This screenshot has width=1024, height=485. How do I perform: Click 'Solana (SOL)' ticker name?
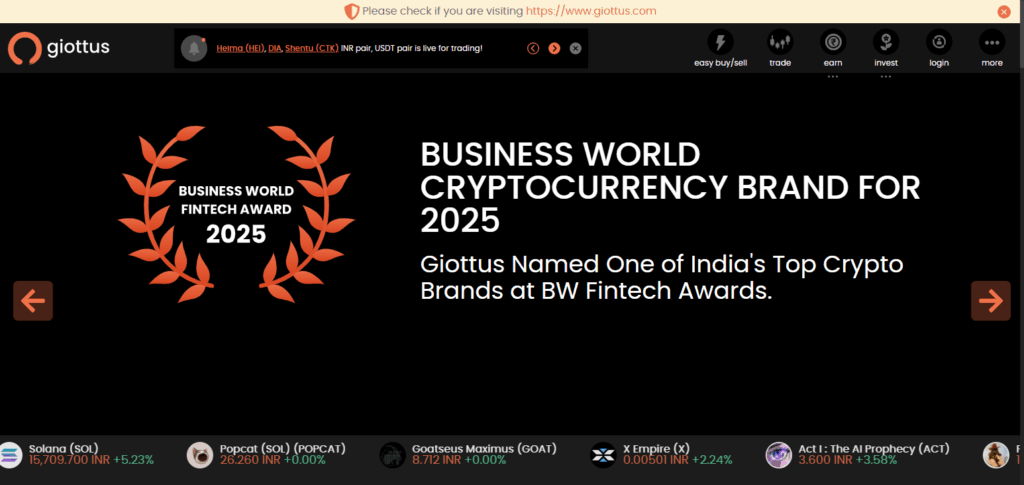tap(63, 449)
